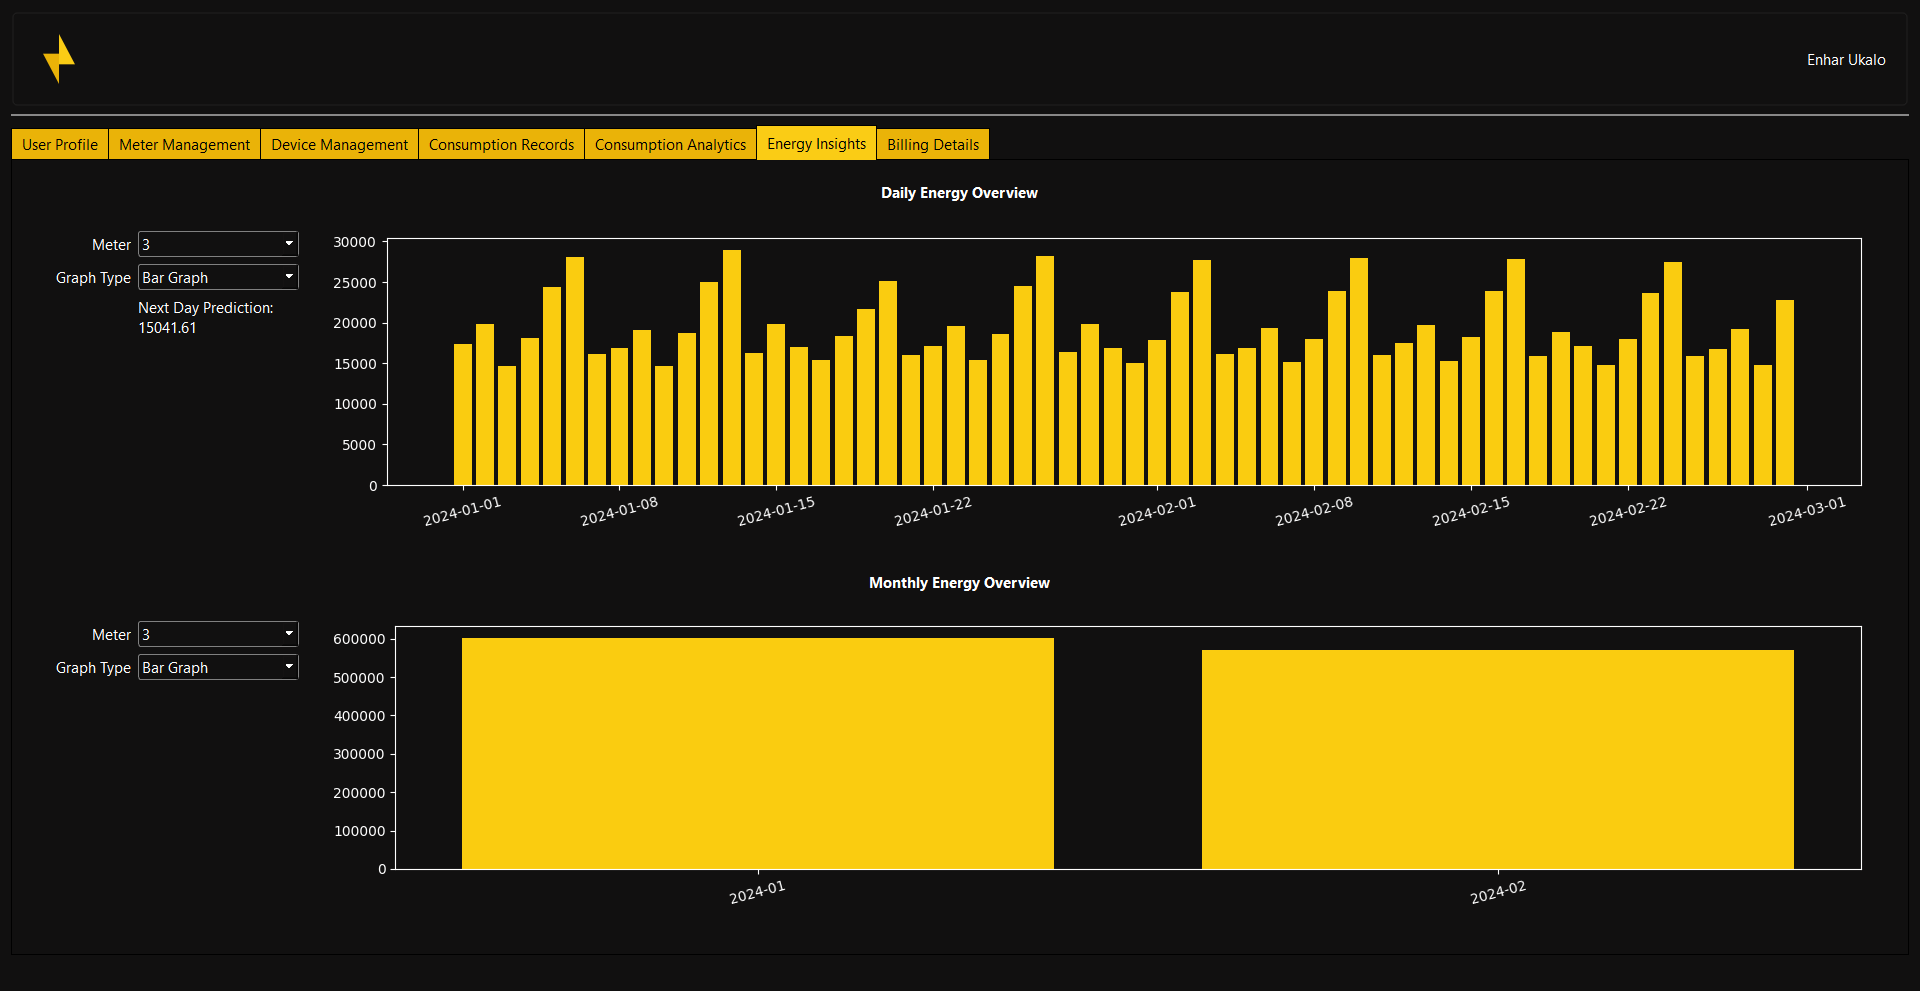Screen dimensions: 1920x991
Task: Click the 2024-03-01 daily axis label
Action: [1807, 511]
